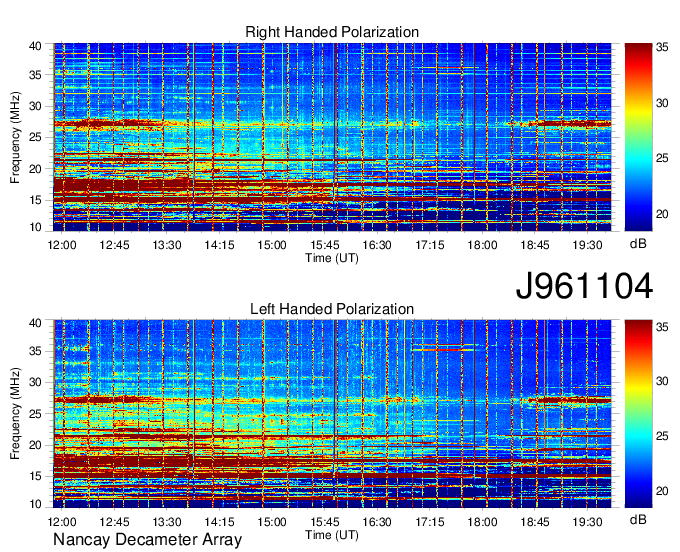Image resolution: width=680 pixels, height=552 pixels.
Task: Click the 40 MHz tick on right-handed plot
Action: 36,46
